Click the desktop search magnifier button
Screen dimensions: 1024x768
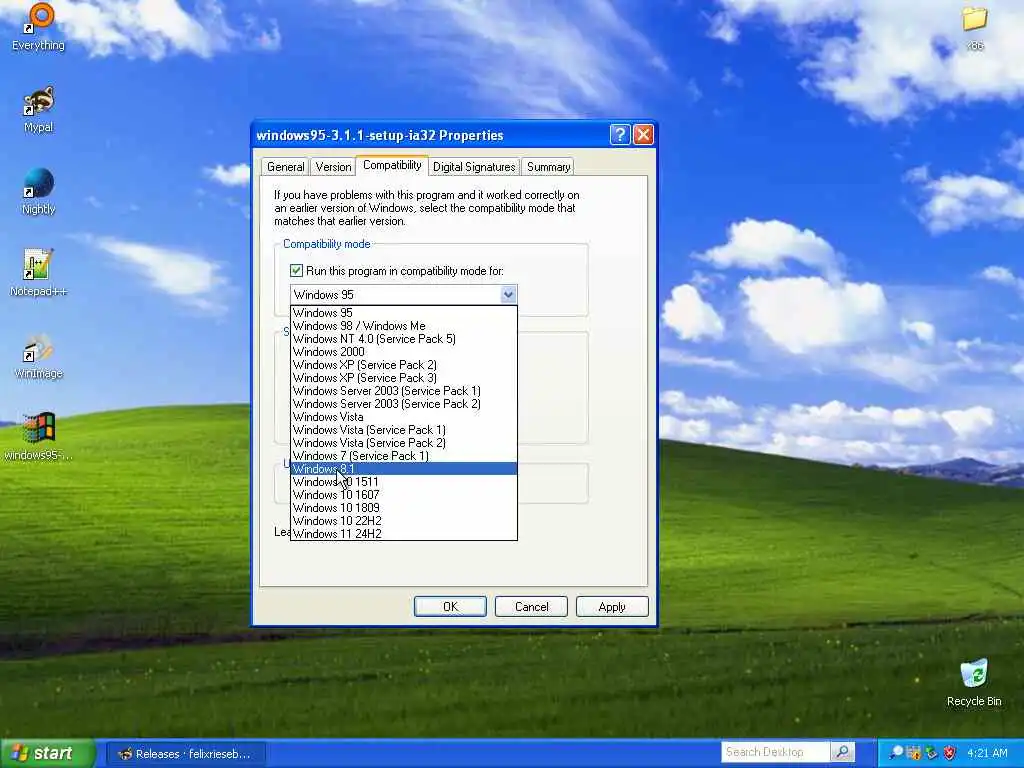point(842,752)
